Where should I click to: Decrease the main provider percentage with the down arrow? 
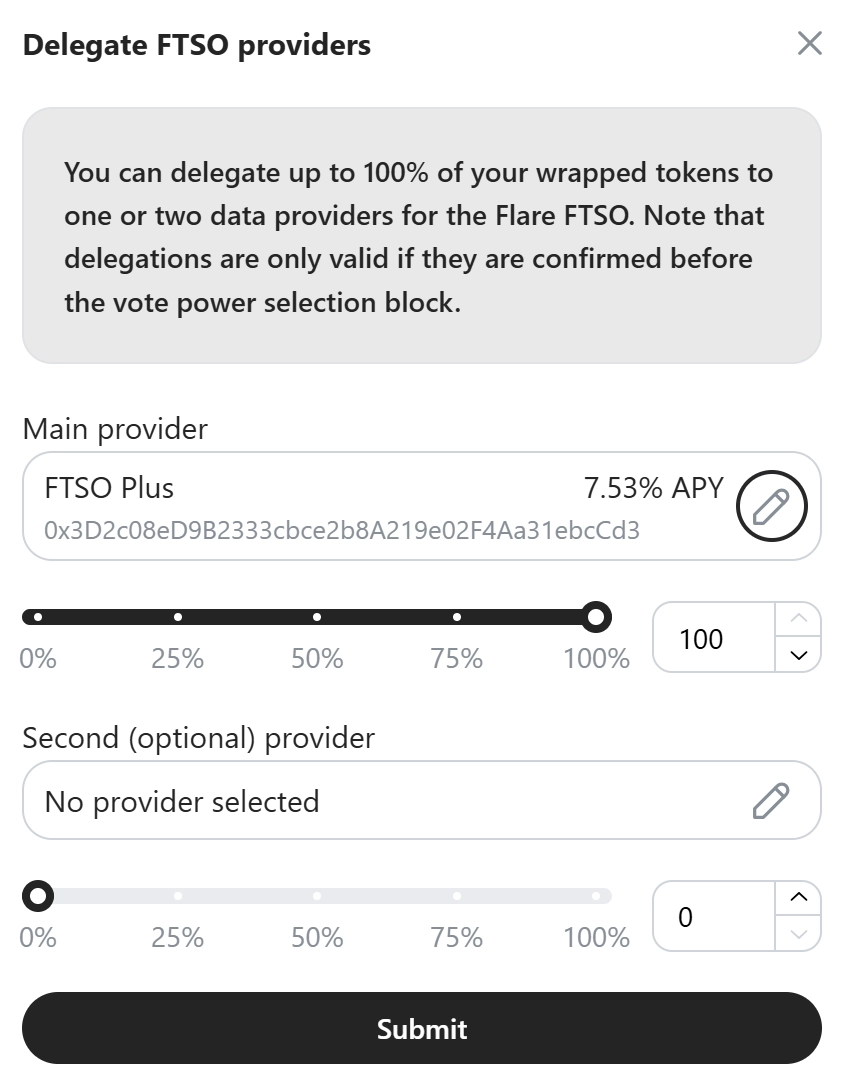[x=798, y=655]
